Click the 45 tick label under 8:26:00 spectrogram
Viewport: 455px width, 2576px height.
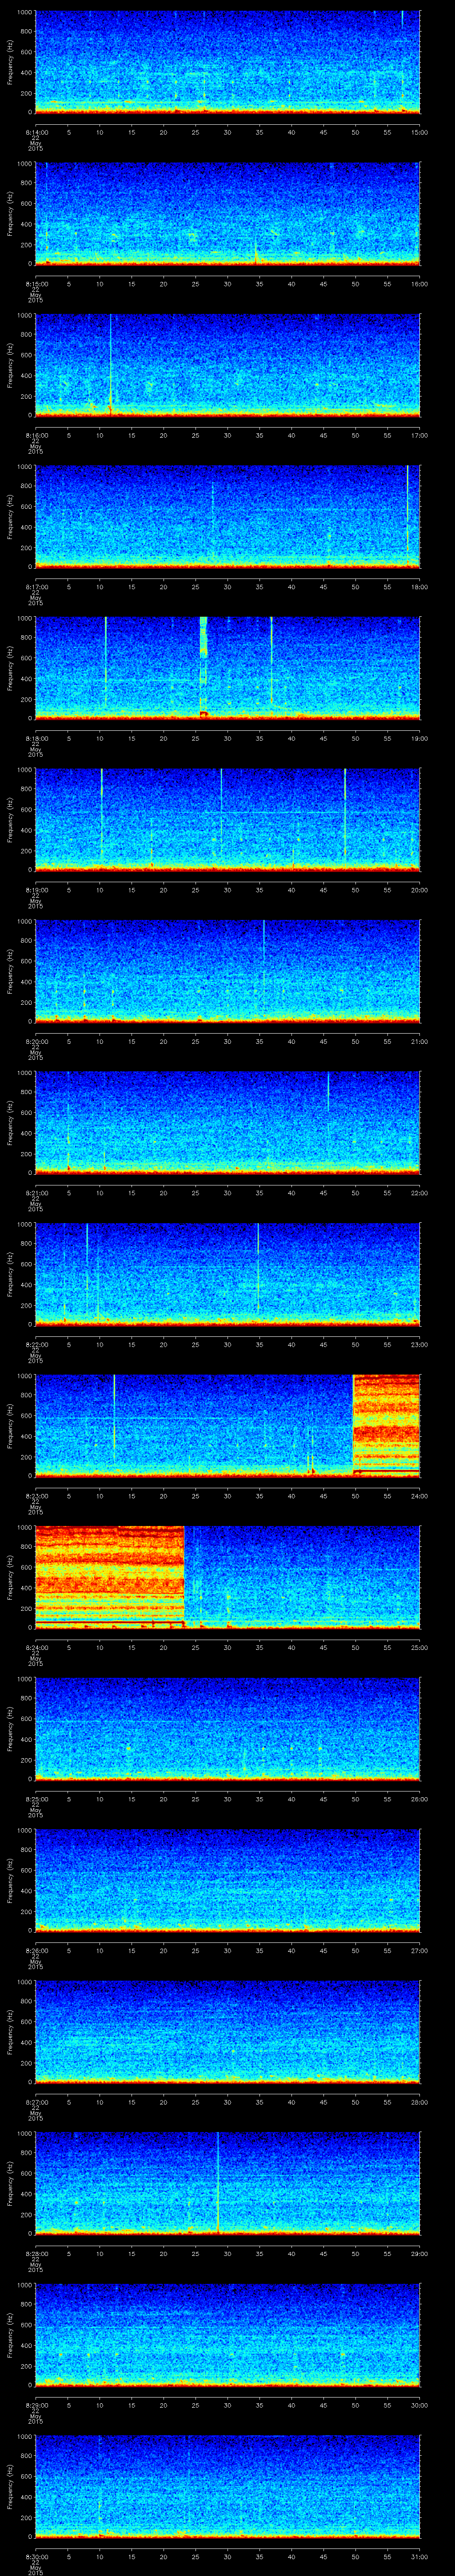click(323, 1950)
